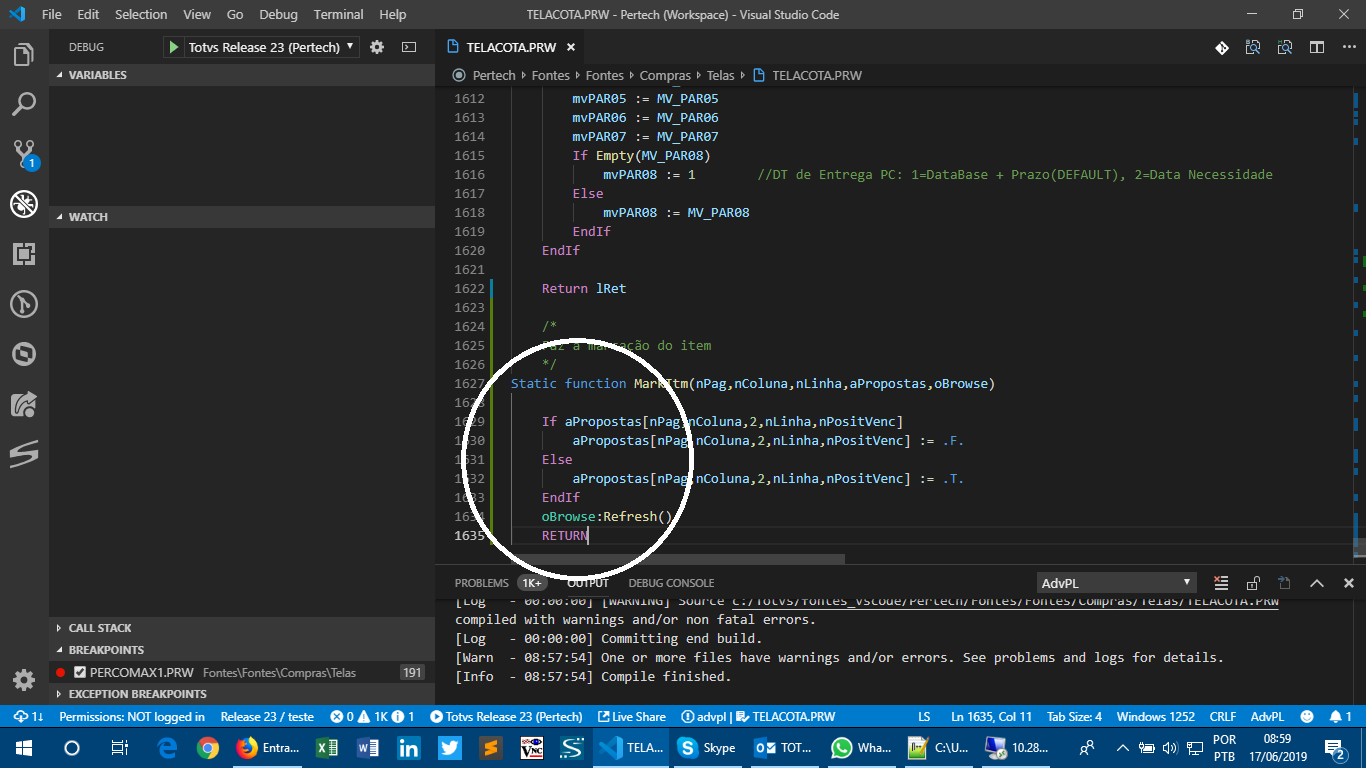This screenshot has height=768, width=1366.
Task: Open the Terminal menu
Action: click(x=338, y=14)
